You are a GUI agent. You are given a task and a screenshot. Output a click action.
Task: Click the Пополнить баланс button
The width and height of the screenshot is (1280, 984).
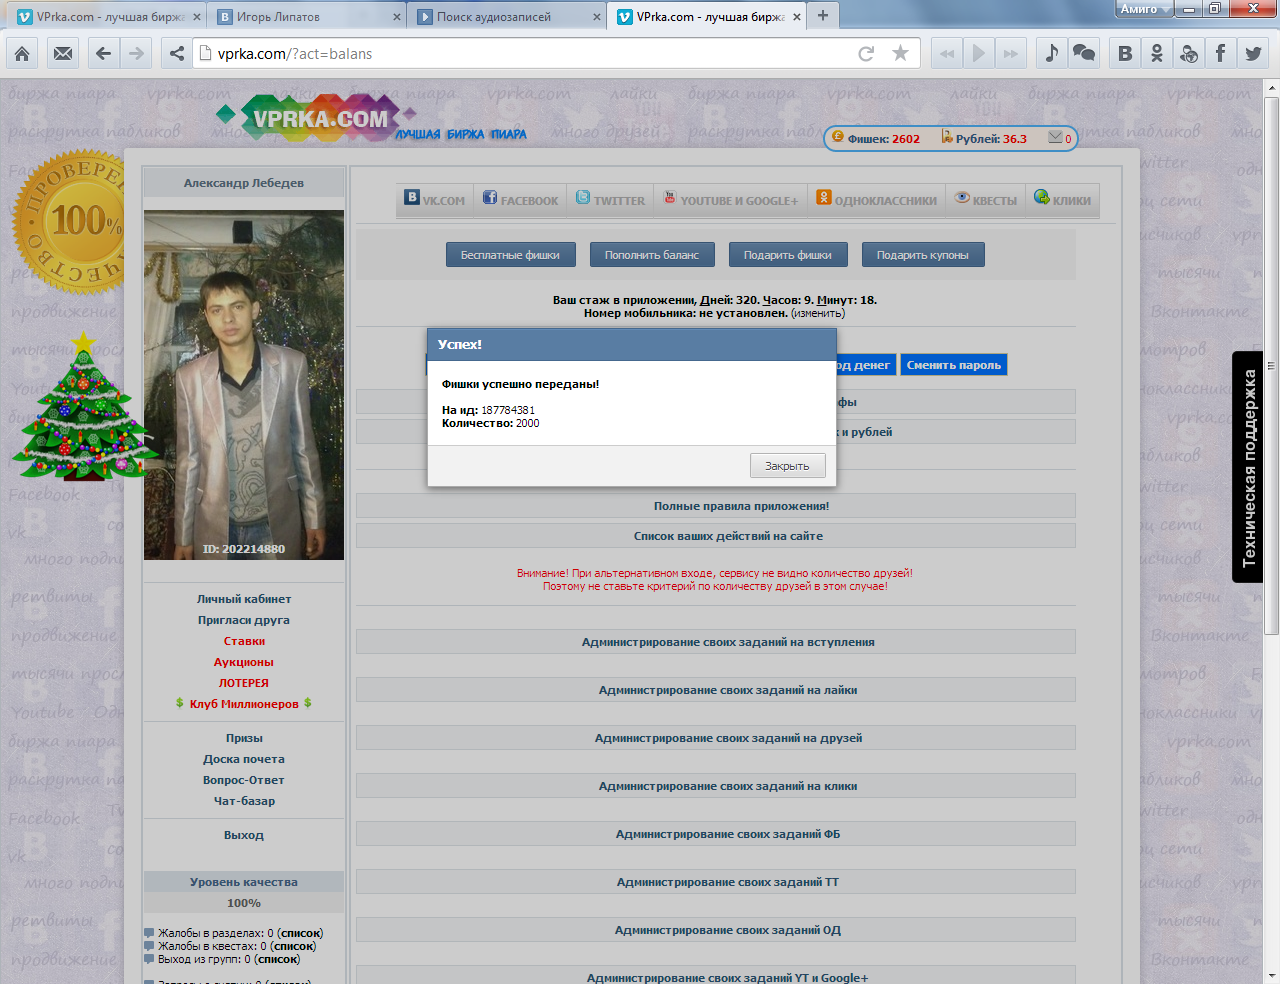tap(652, 255)
